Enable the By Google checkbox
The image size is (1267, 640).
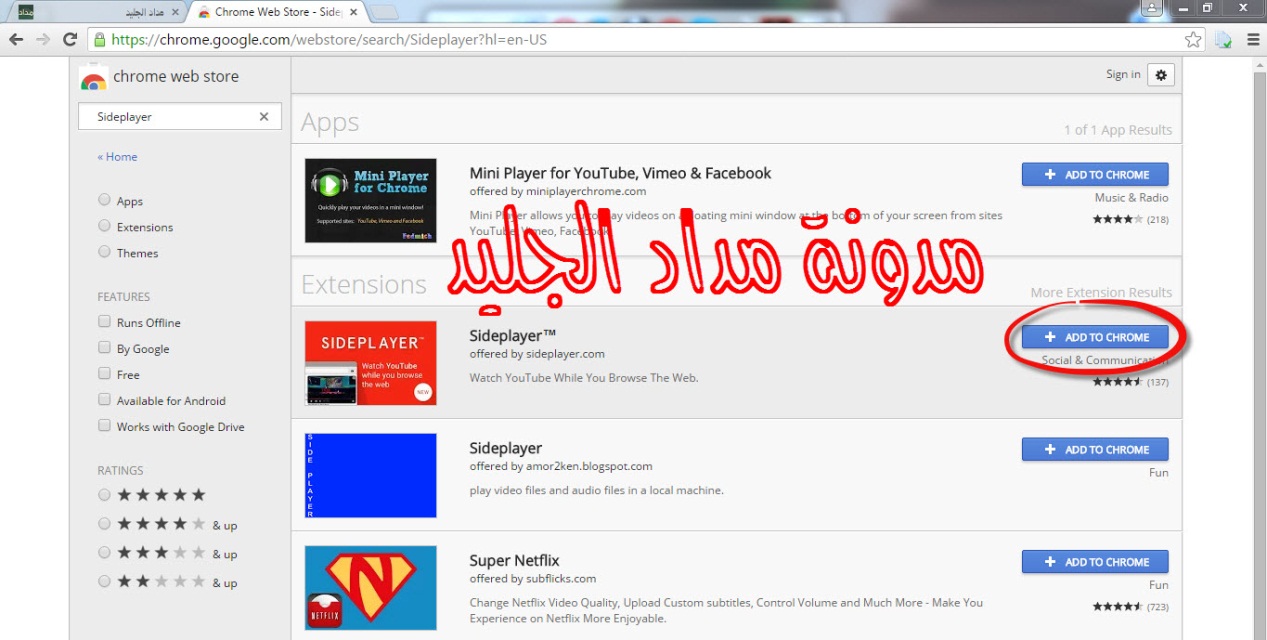[104, 348]
